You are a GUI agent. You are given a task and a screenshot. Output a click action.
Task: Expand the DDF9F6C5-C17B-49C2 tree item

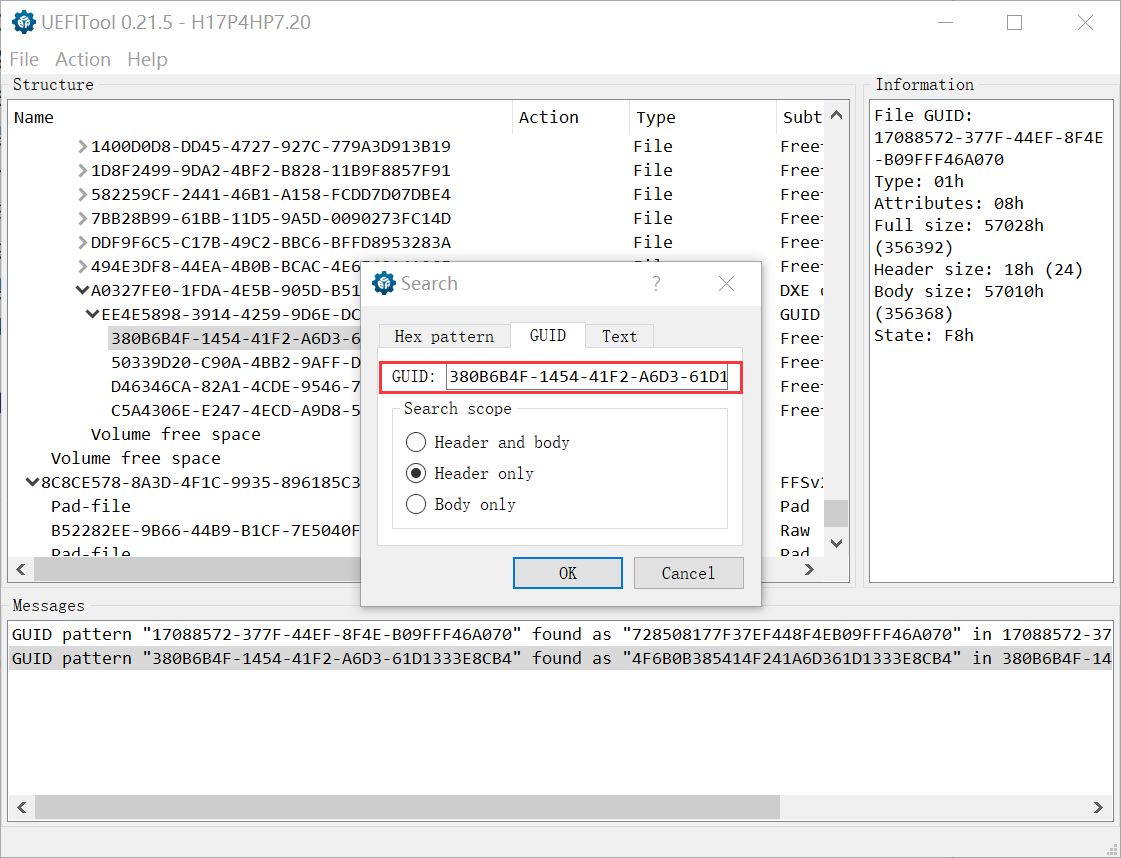point(83,243)
